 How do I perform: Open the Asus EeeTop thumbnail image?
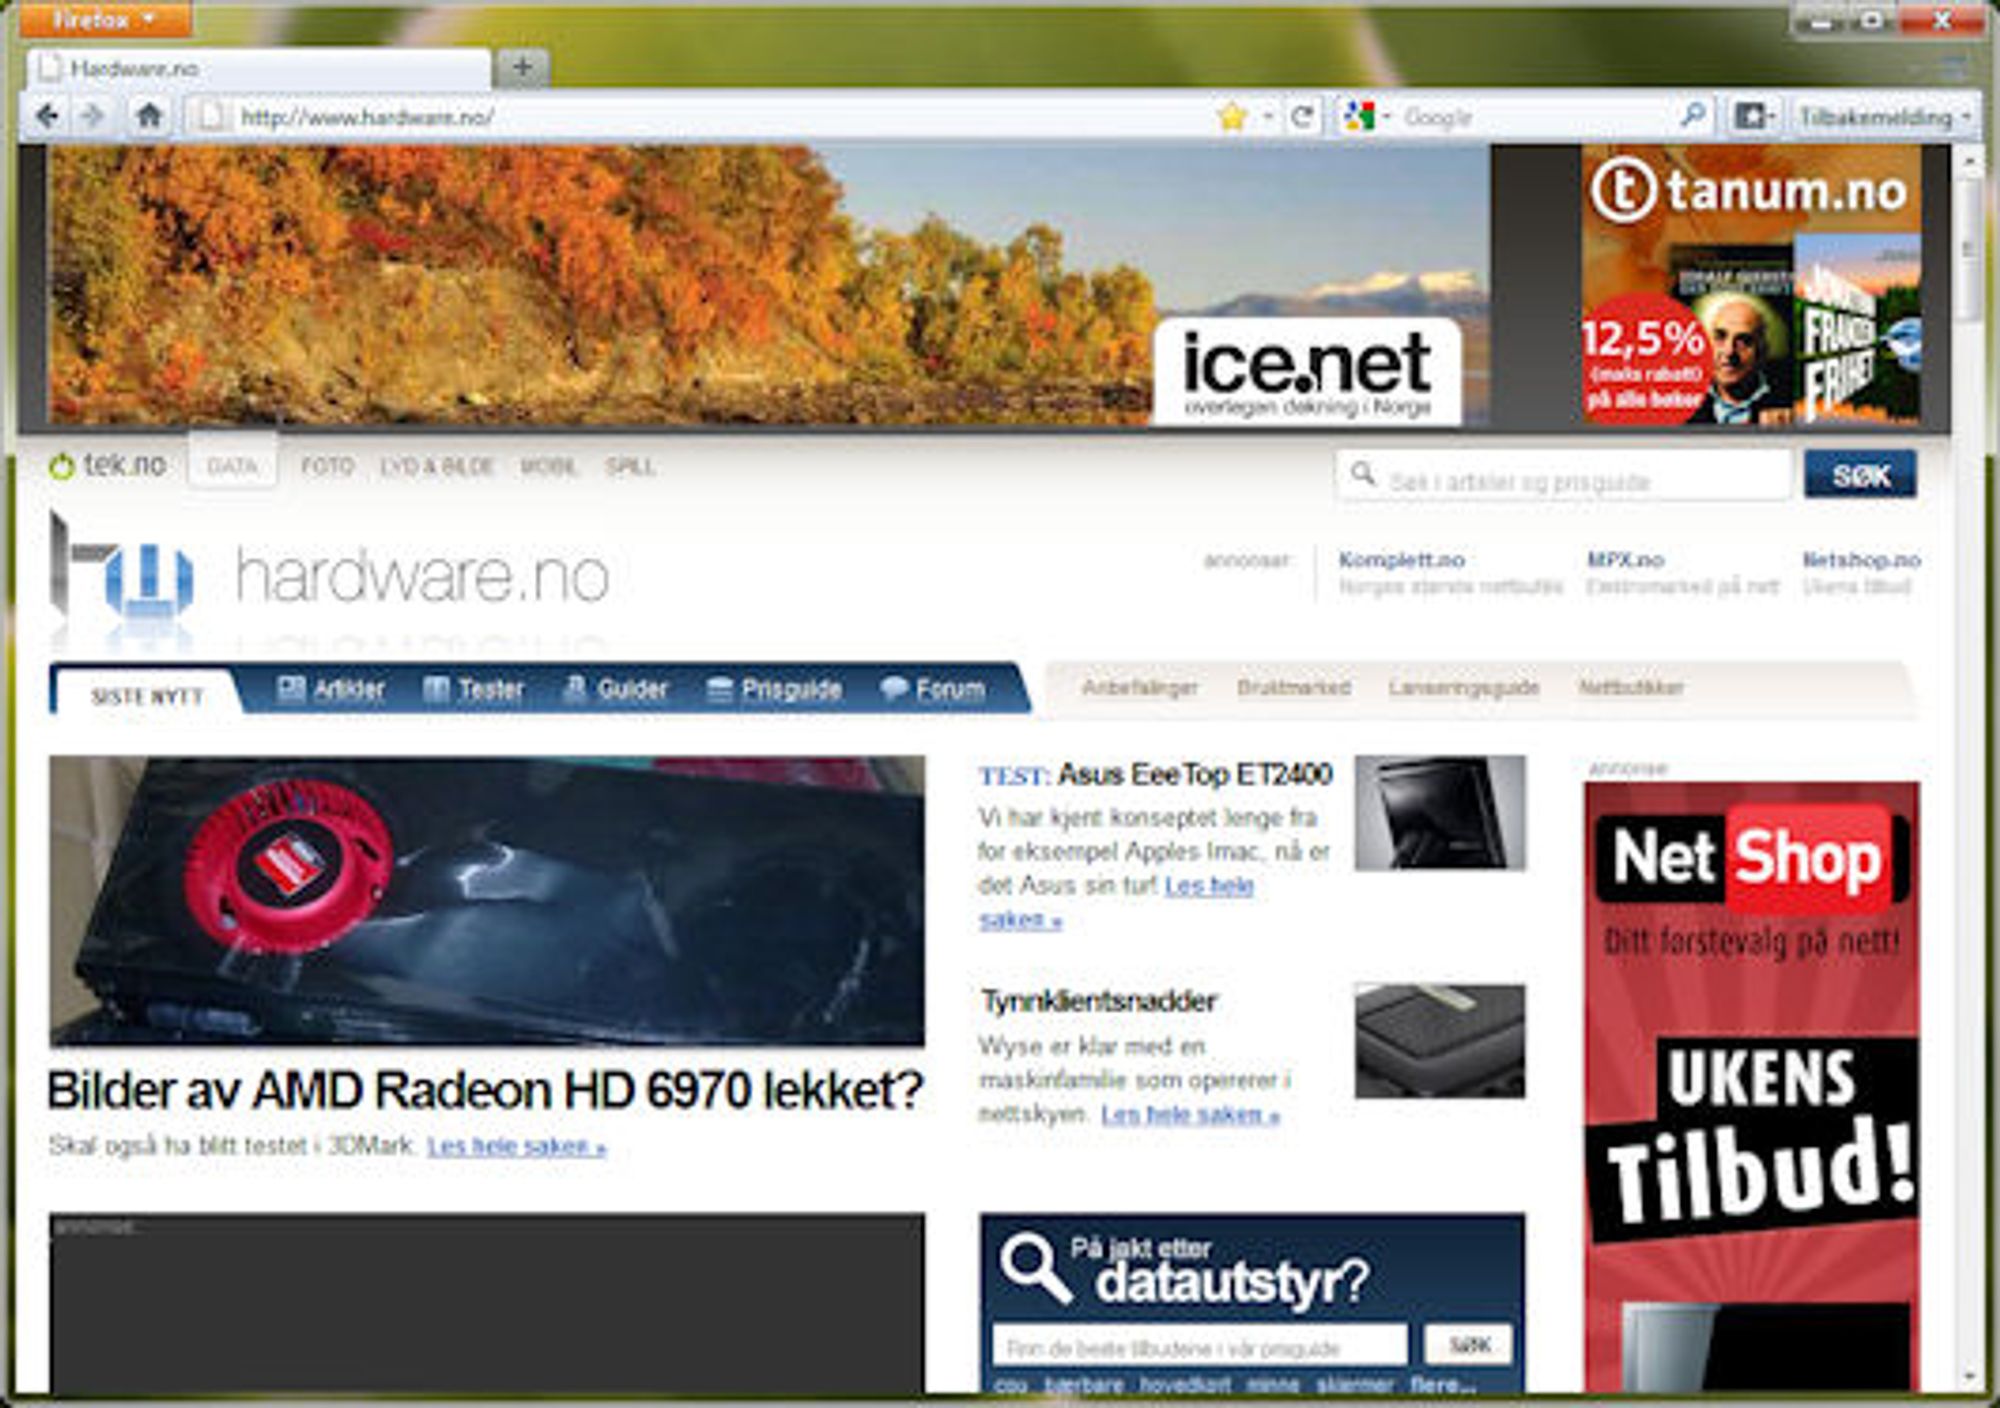pos(1440,813)
